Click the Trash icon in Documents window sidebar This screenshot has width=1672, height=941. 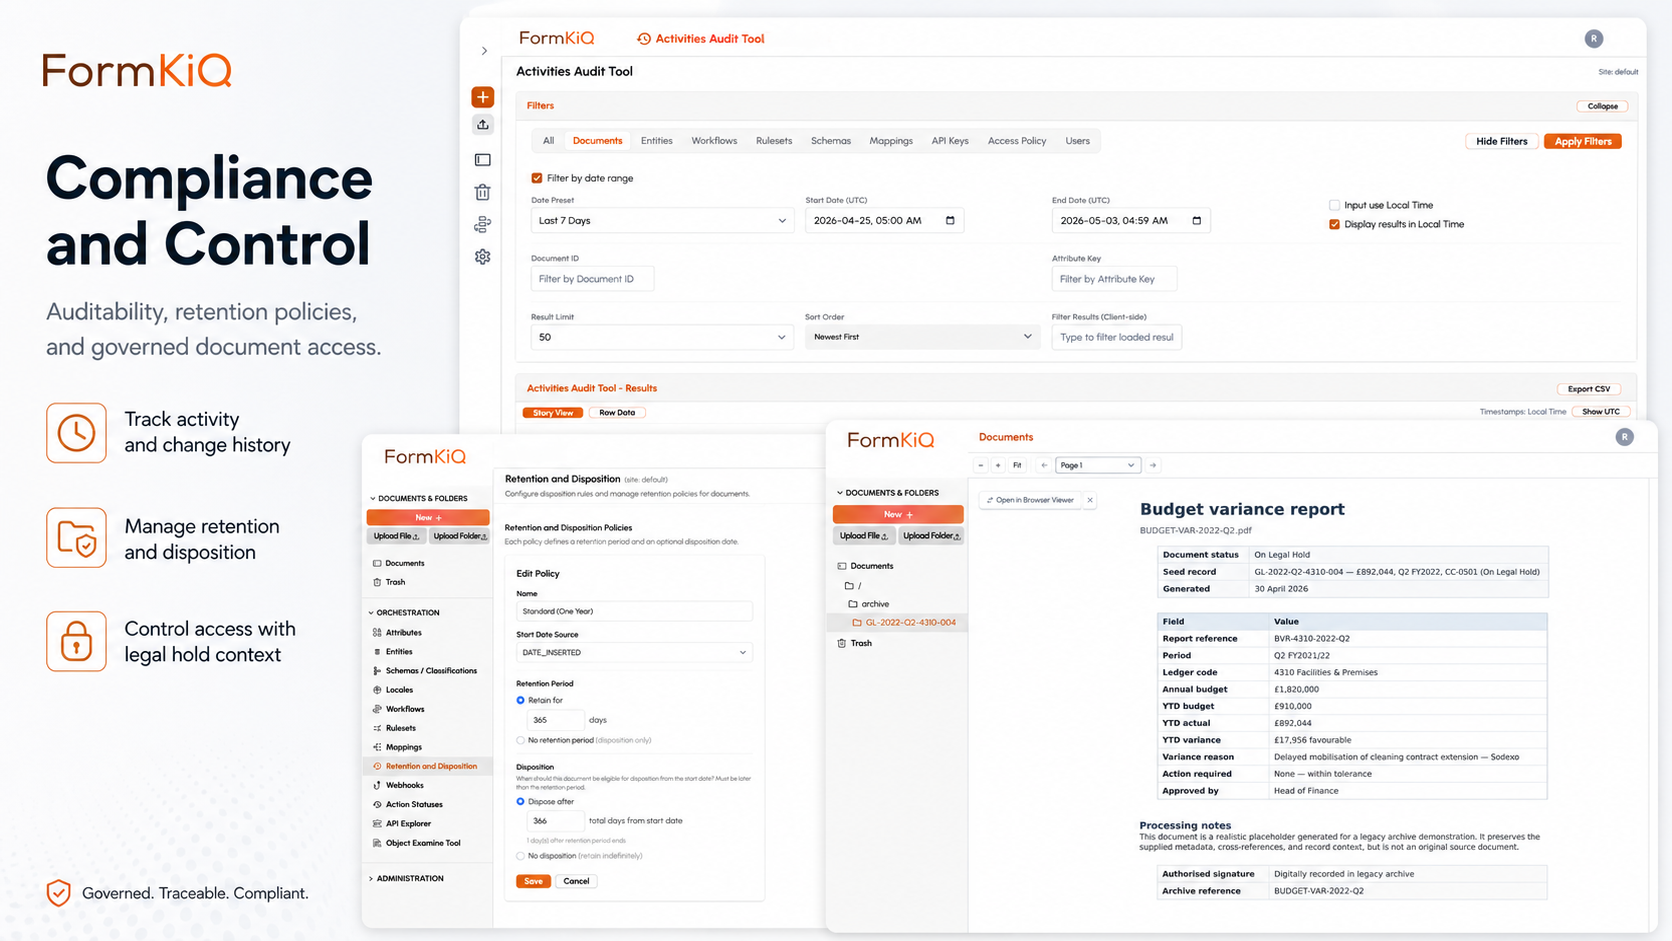[x=842, y=643]
